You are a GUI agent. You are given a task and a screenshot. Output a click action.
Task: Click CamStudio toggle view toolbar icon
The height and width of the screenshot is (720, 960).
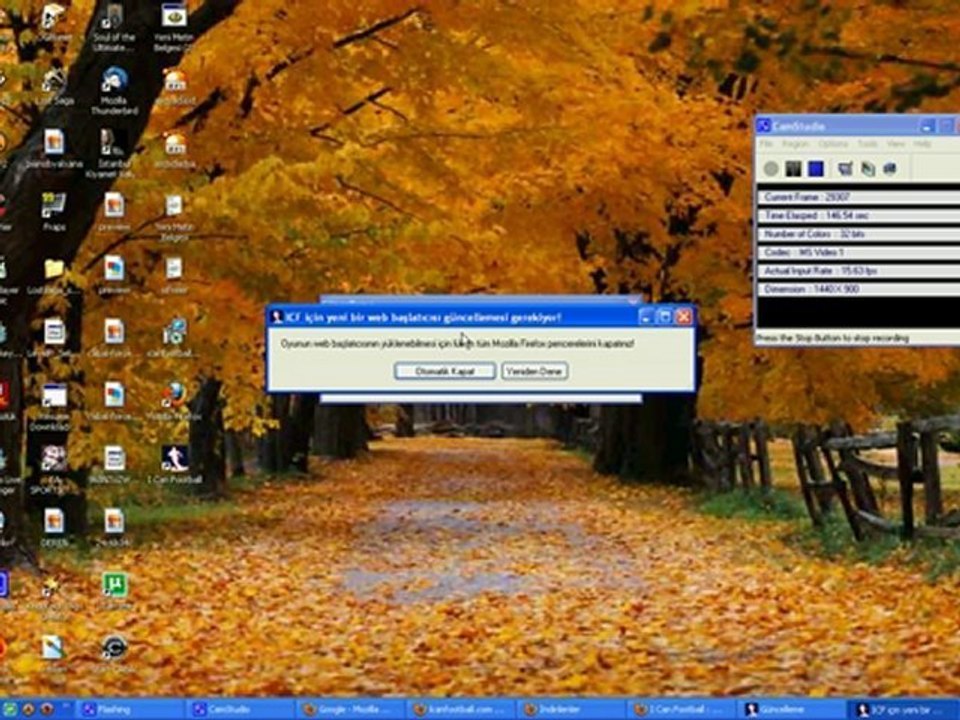click(x=846, y=168)
